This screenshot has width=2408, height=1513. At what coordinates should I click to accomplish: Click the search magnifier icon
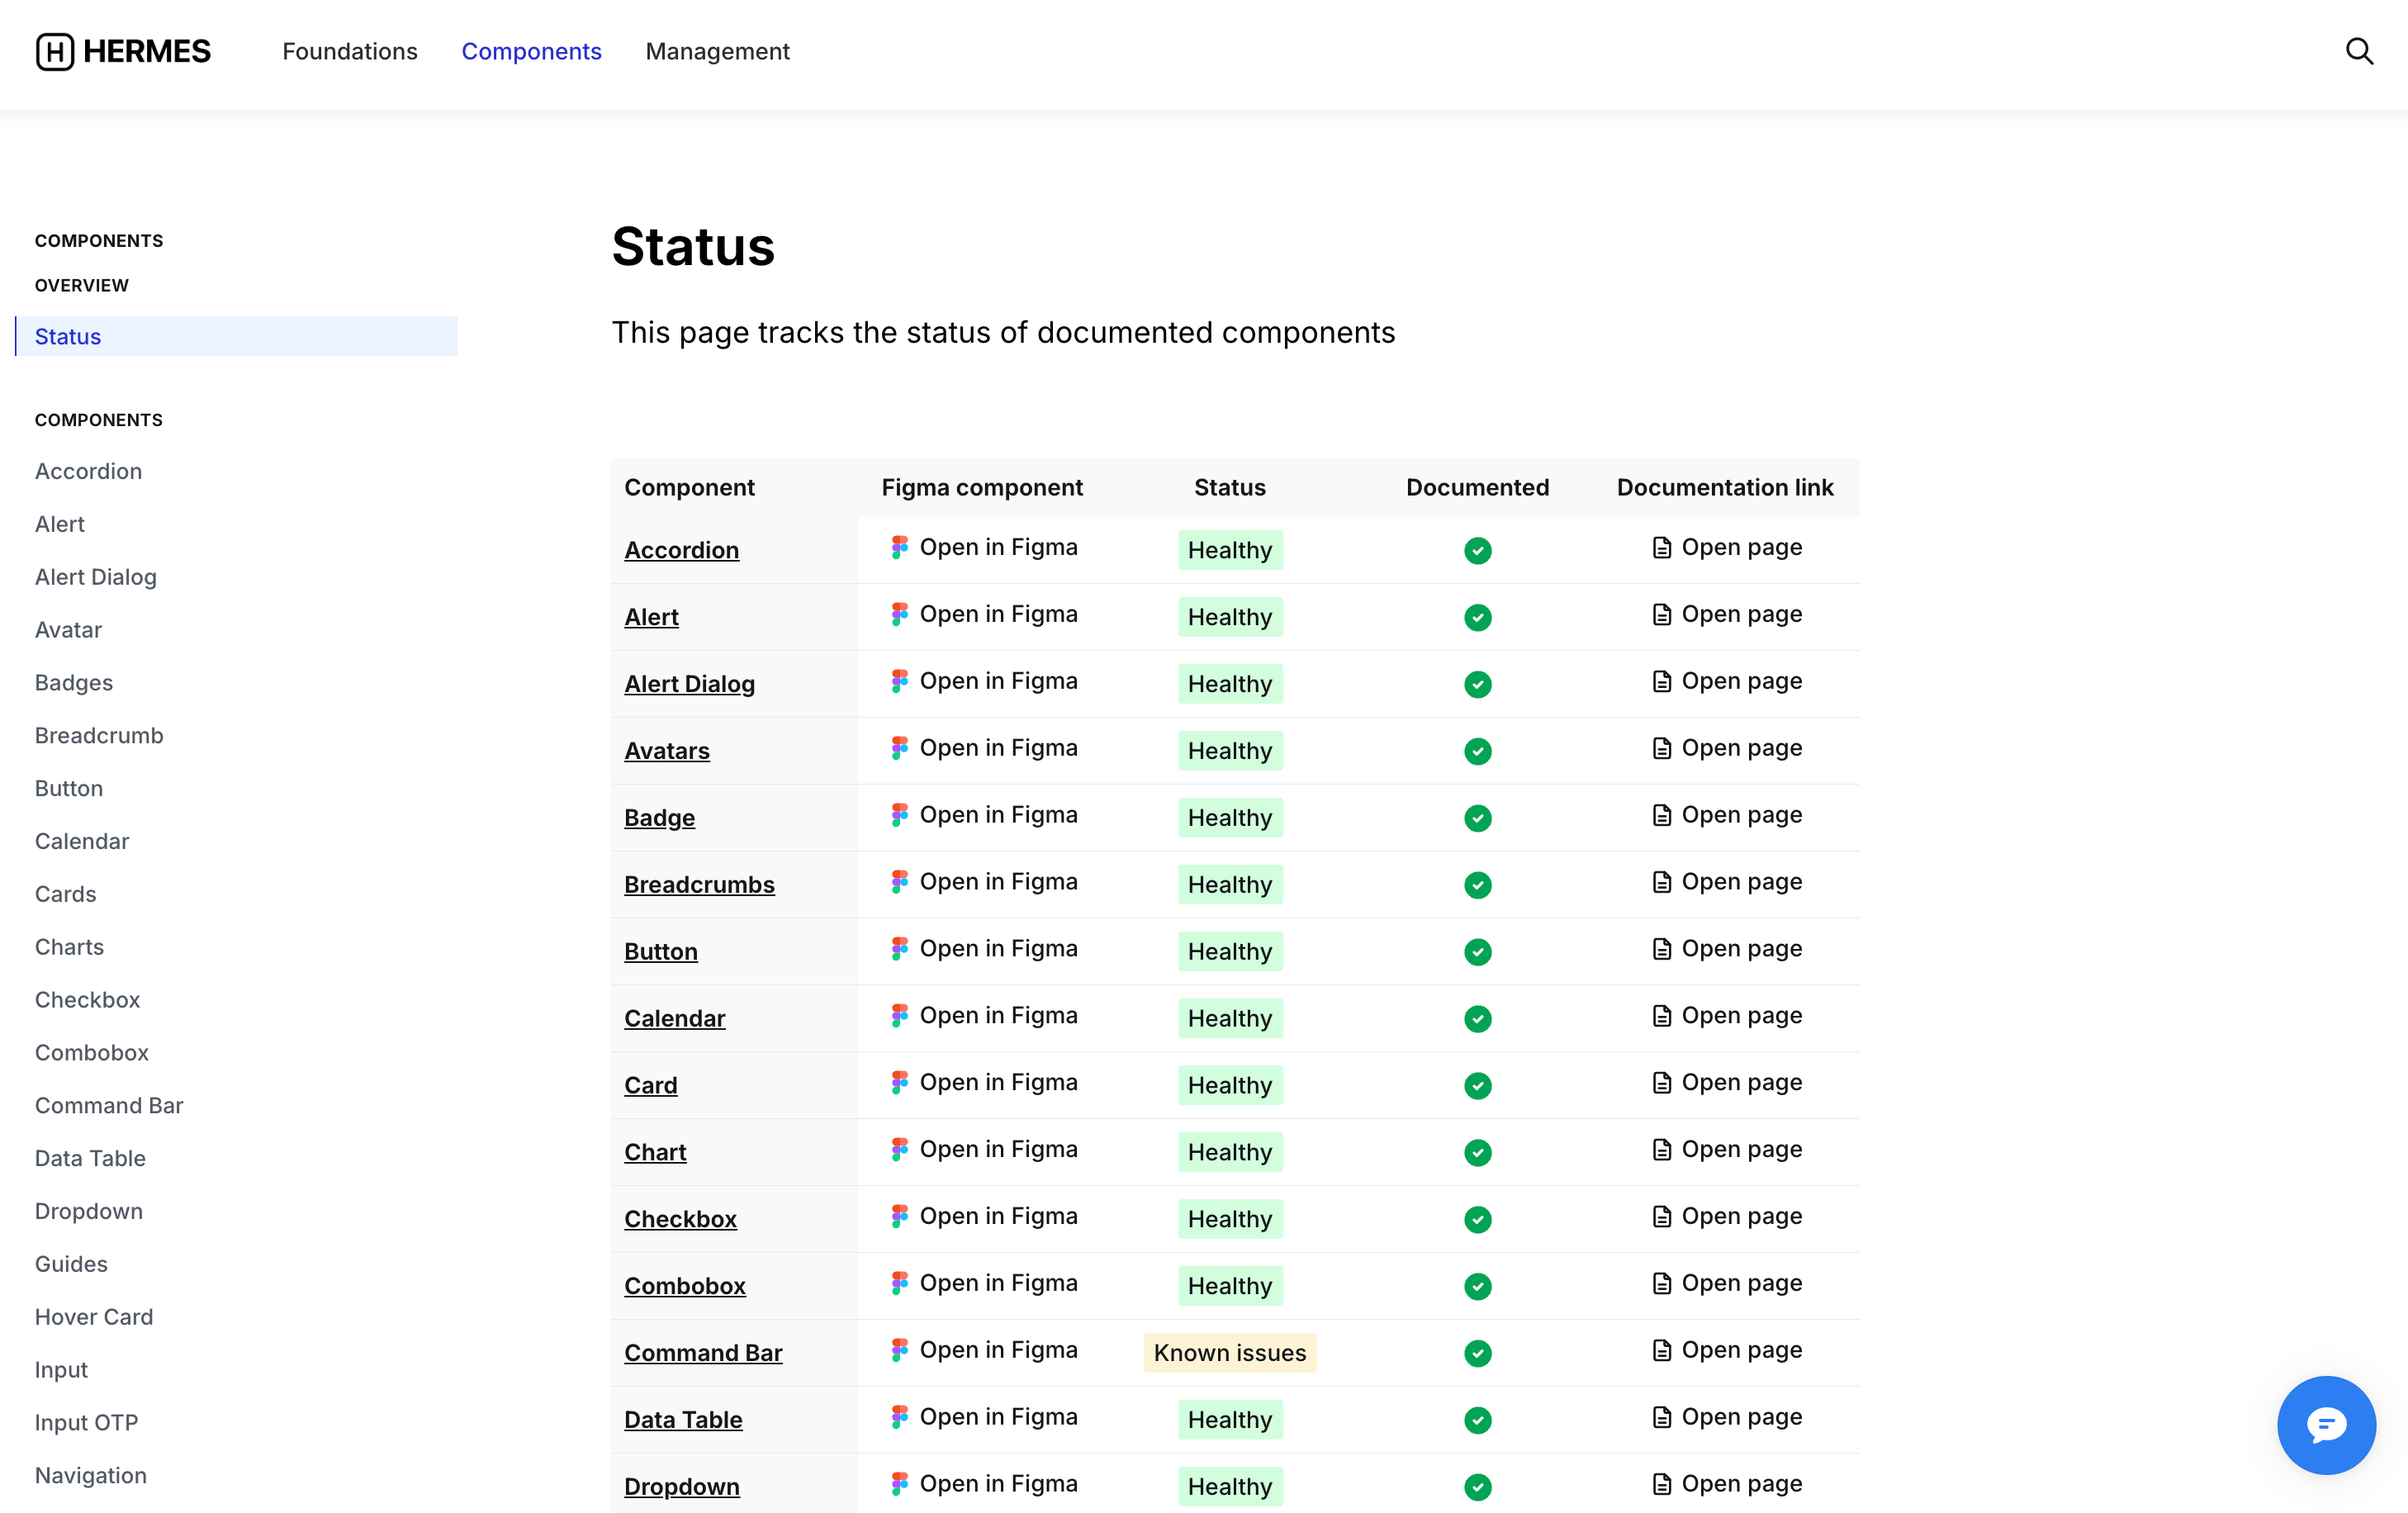point(2359,51)
